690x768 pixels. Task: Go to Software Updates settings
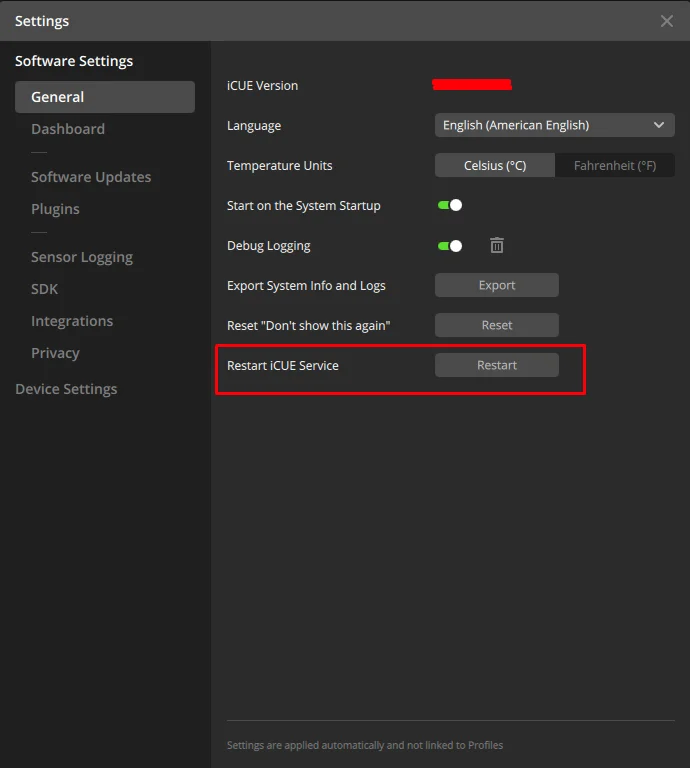(91, 177)
